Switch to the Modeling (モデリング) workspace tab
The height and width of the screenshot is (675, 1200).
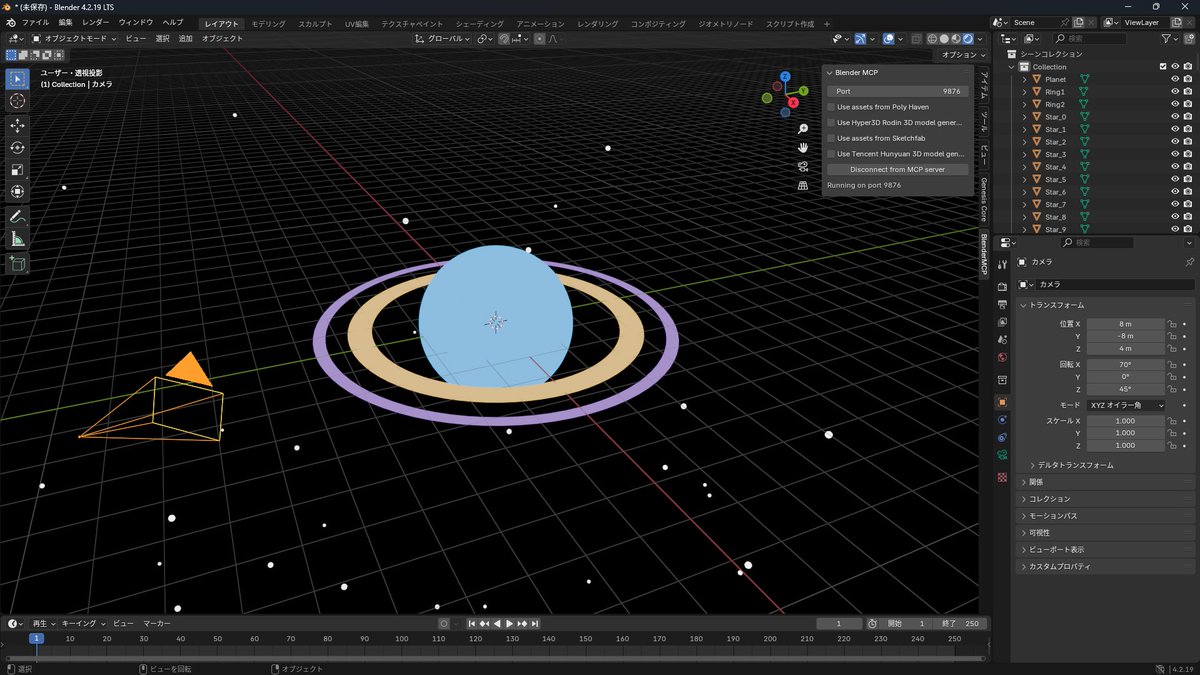(x=268, y=23)
